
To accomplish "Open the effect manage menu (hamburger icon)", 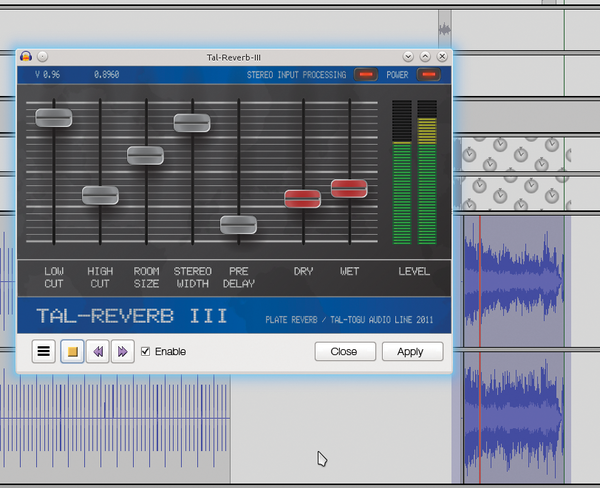I will tap(44, 351).
